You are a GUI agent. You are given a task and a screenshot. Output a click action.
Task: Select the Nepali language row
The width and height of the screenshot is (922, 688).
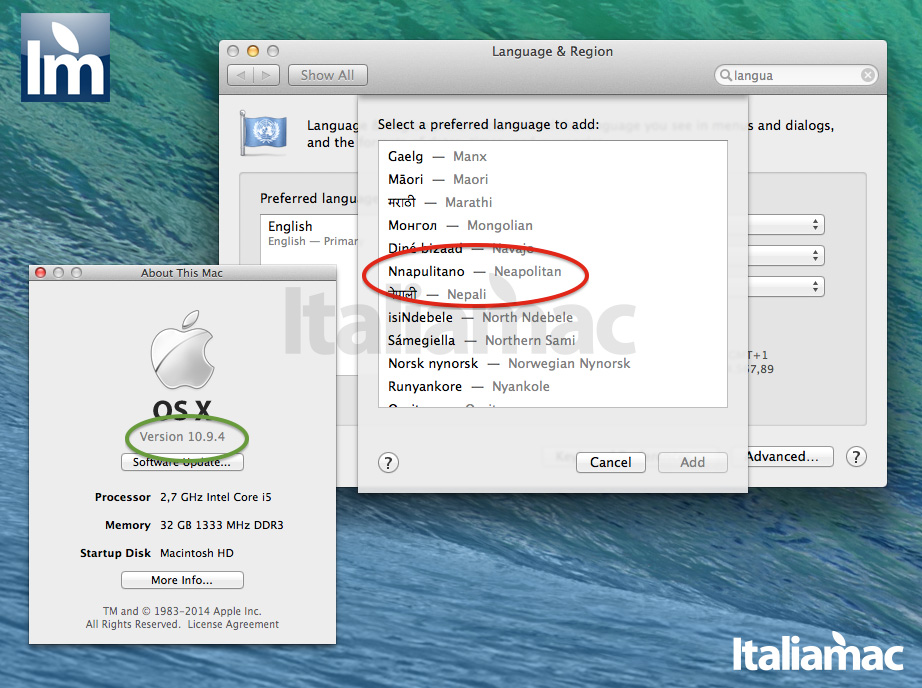pos(553,294)
